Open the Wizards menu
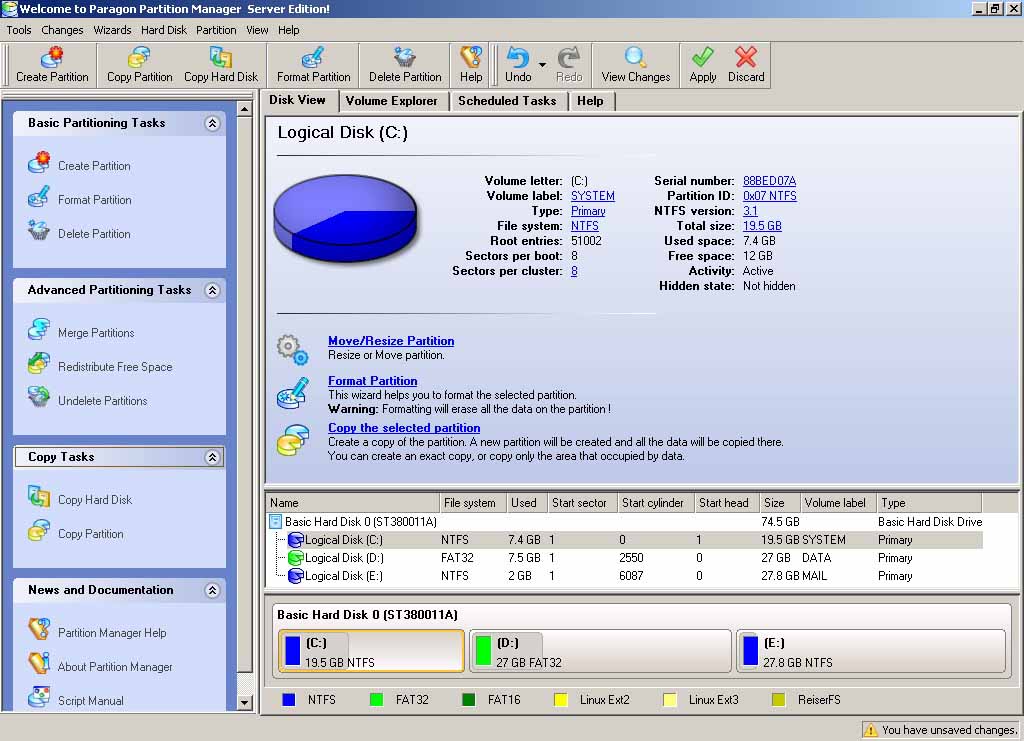Viewport: 1024px width, 741px height. pos(112,30)
